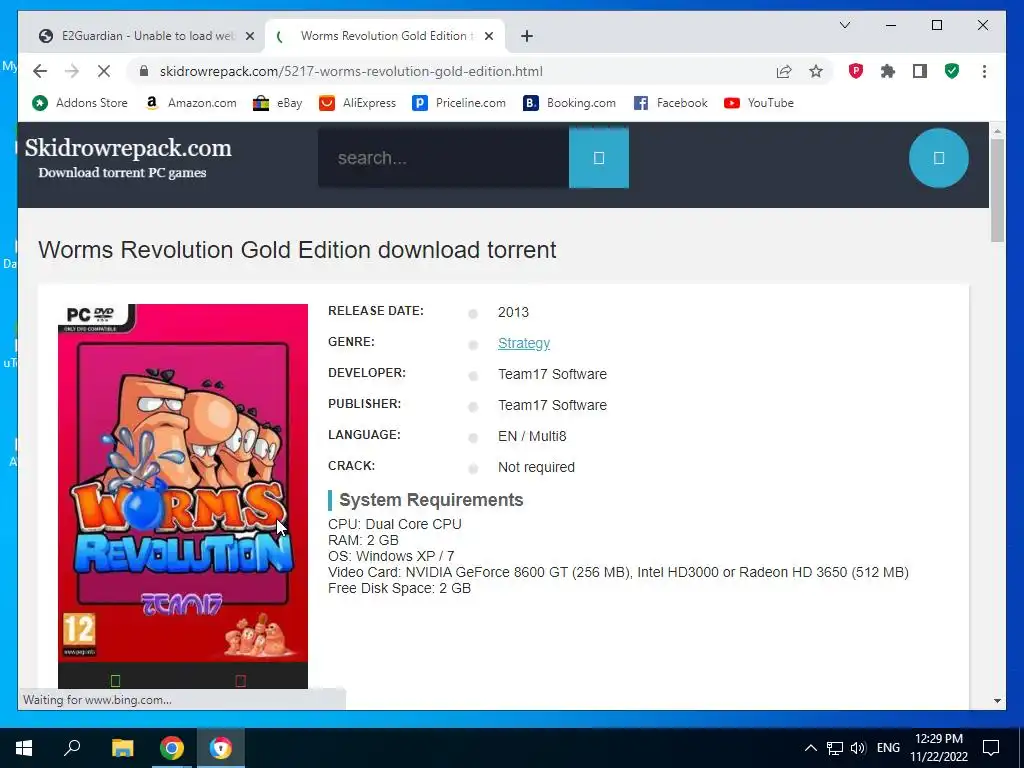Click 'Team17 Software' developer value
Screen dimensions: 1024x768
552,374
